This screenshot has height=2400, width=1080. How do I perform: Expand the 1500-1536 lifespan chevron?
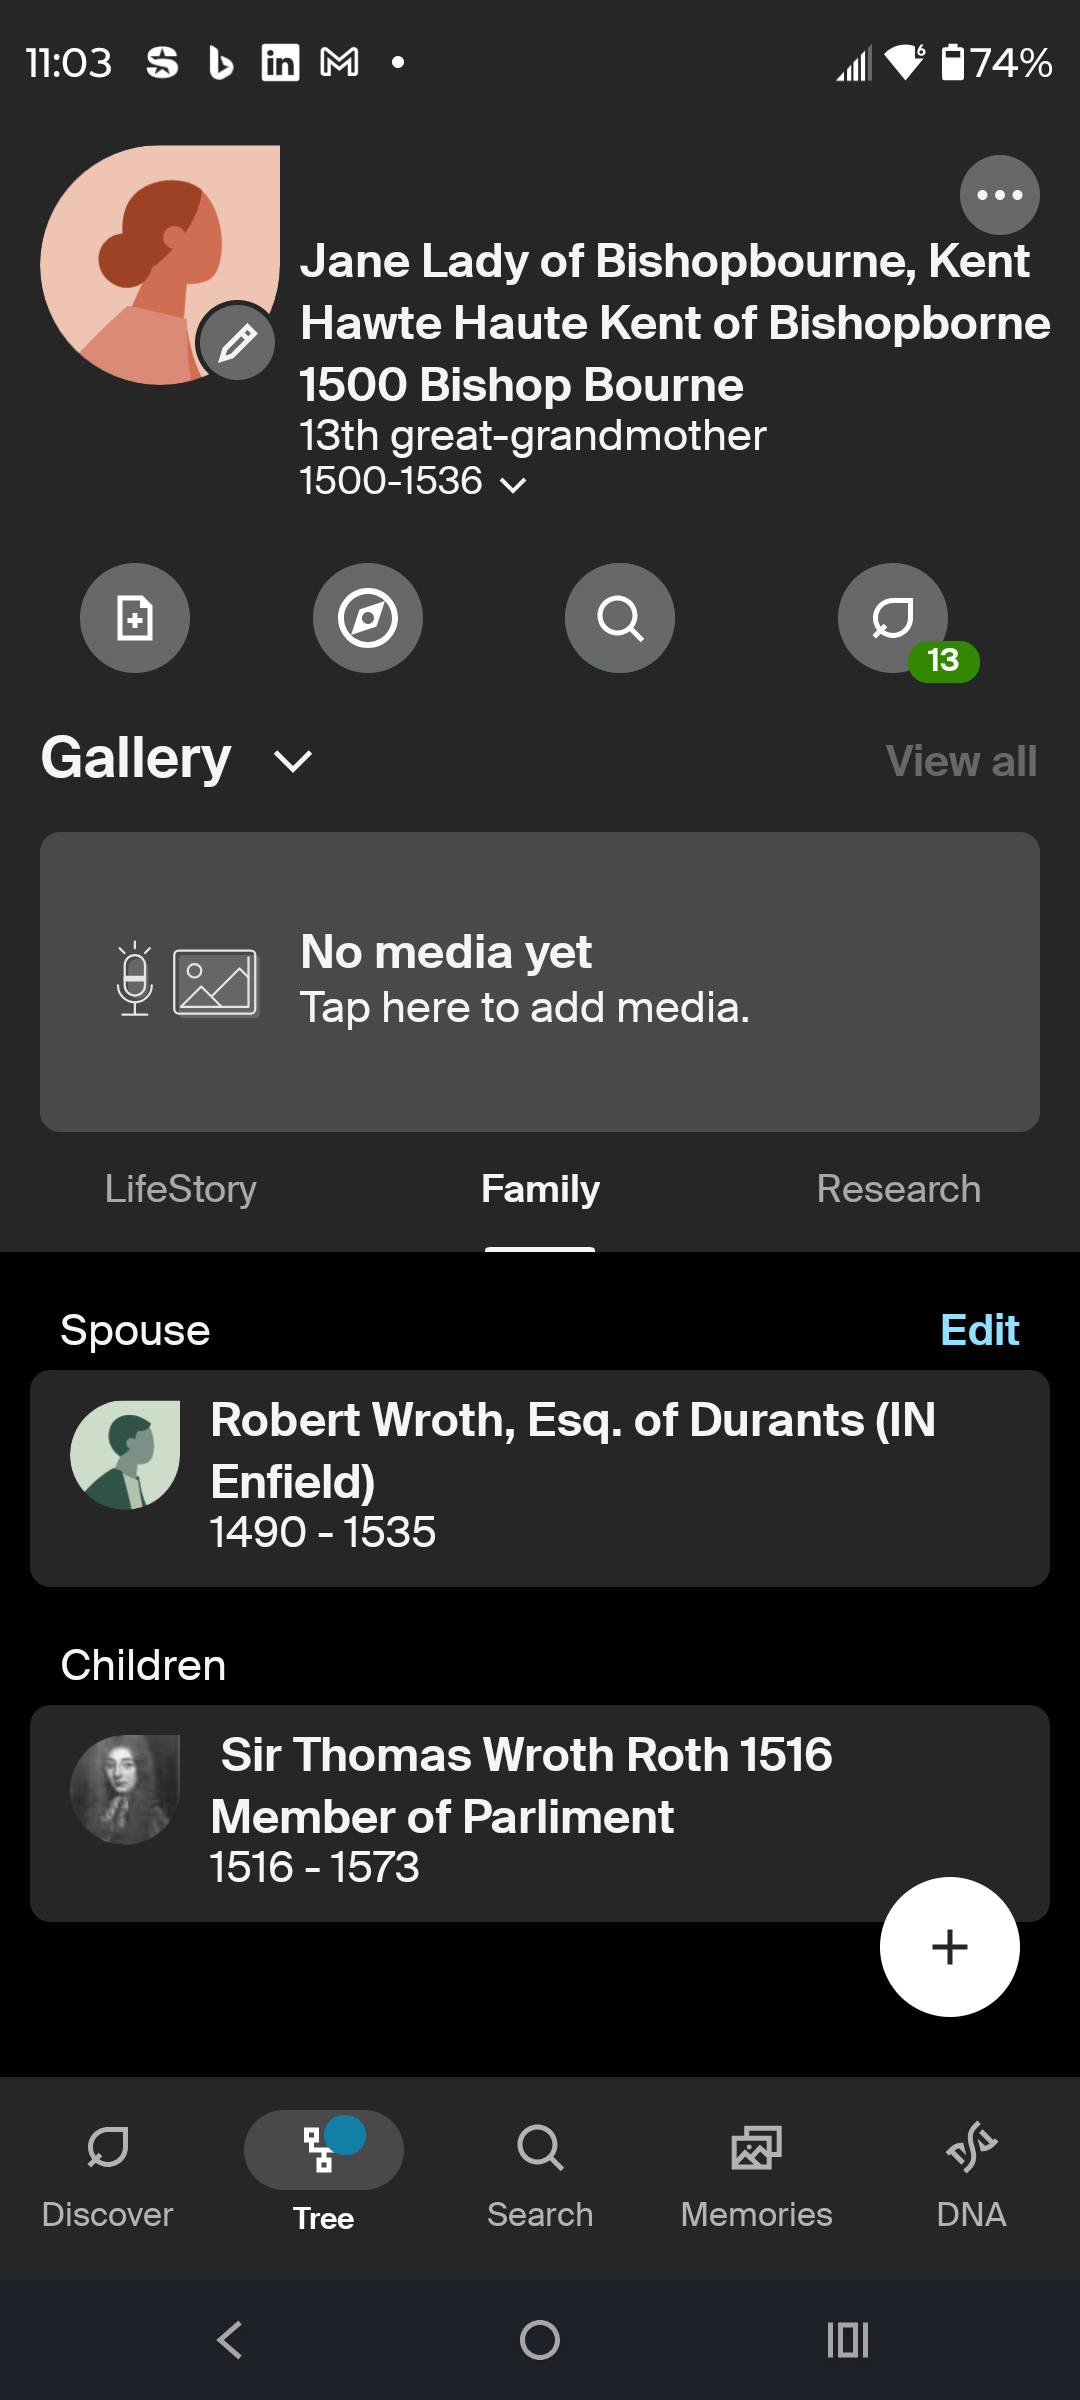(x=513, y=485)
